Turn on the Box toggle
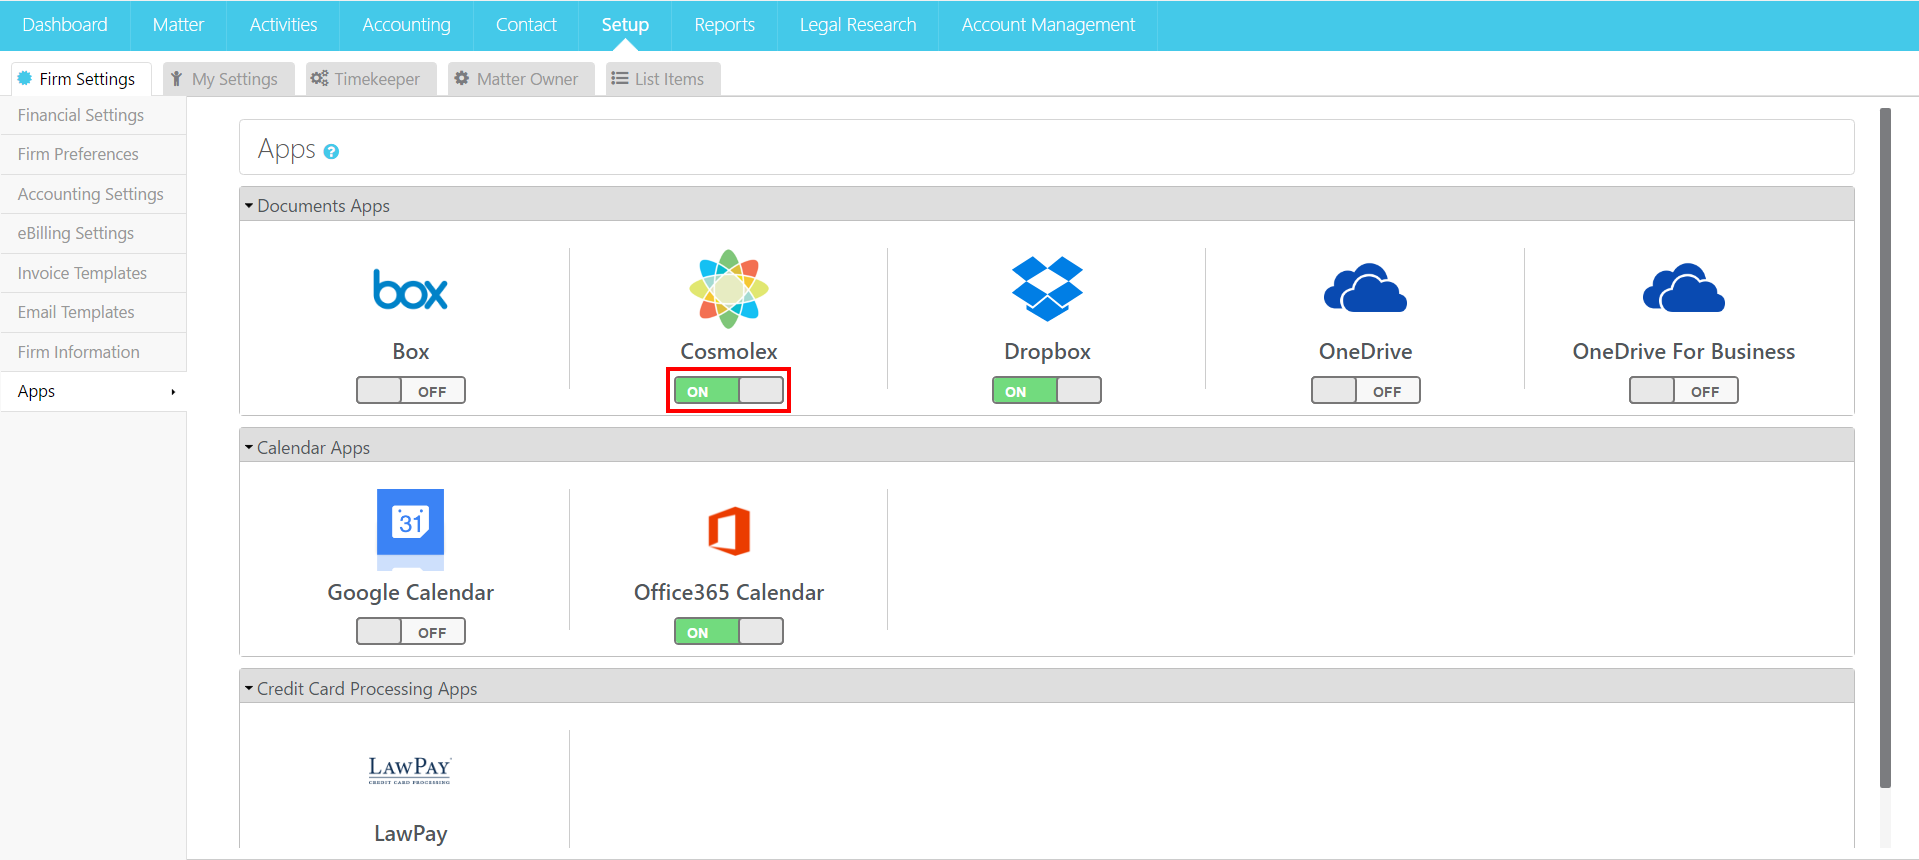Screen dimensions: 1919x860 click(x=410, y=390)
